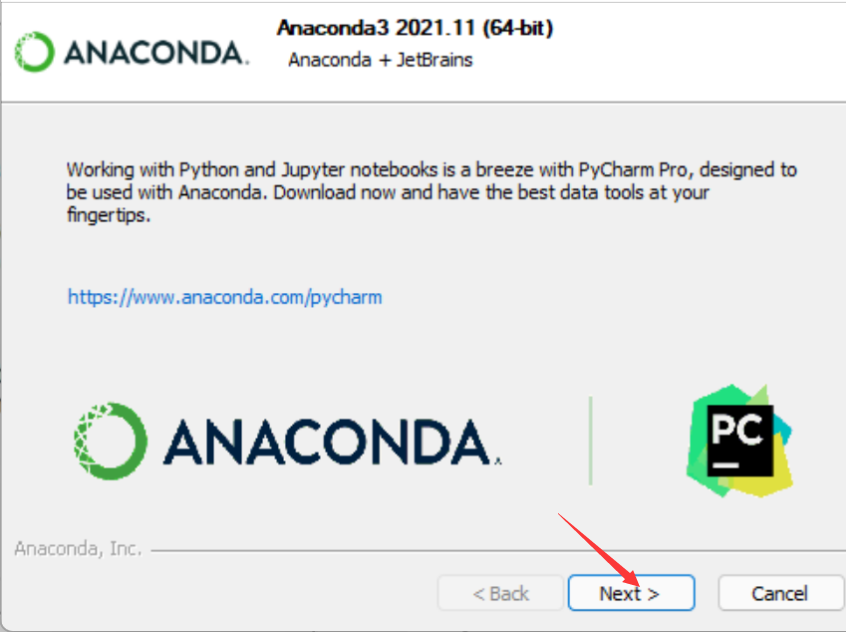
Task: Click the small ANACONDA wordmark in the header
Action: pyautogui.click(x=156, y=53)
